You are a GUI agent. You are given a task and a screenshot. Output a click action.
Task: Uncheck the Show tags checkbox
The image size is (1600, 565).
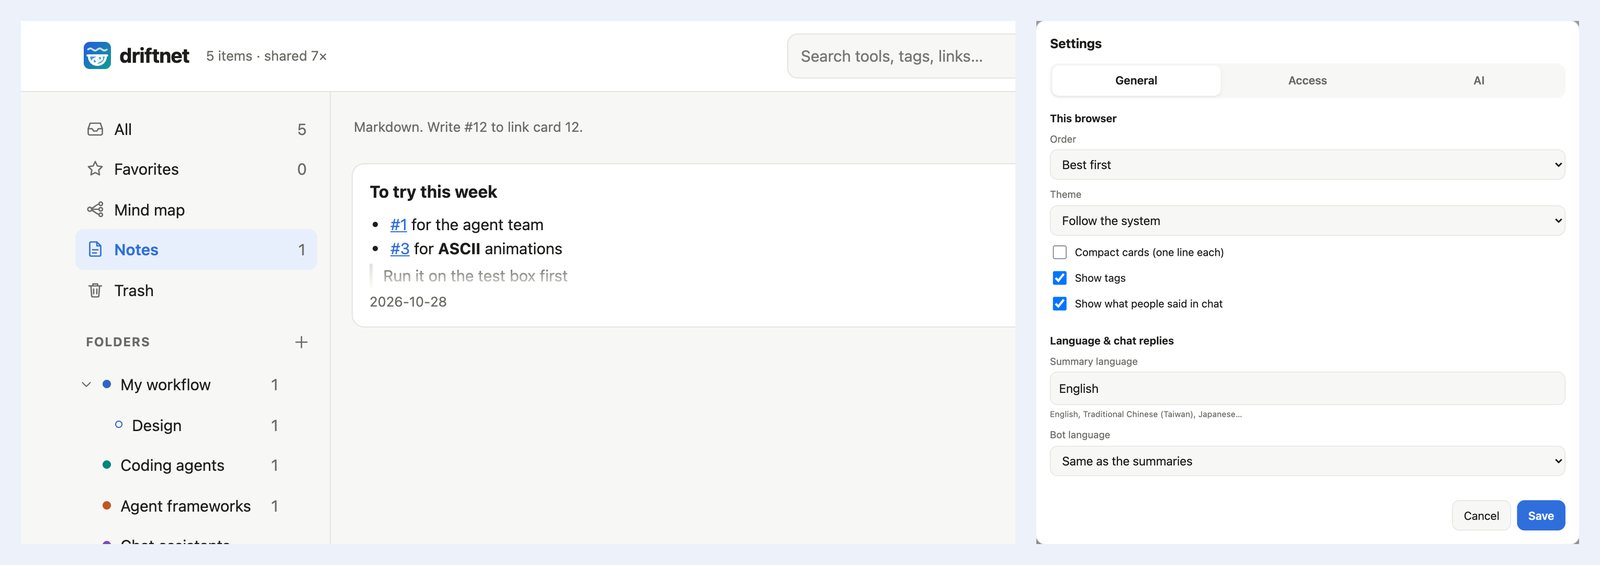(1060, 278)
